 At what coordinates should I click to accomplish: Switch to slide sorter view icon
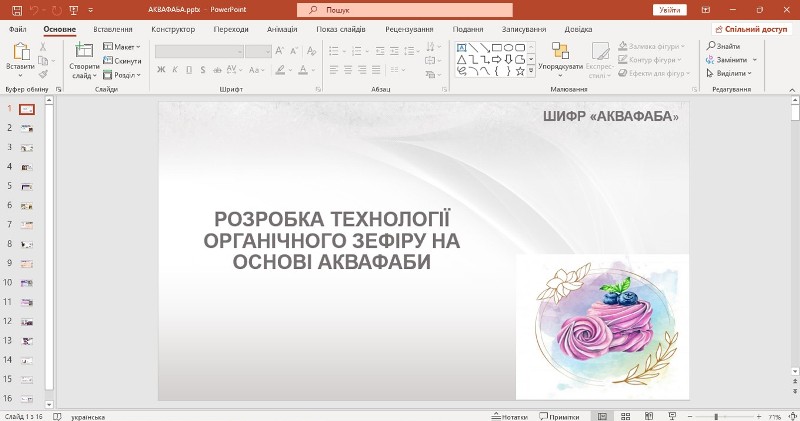coord(626,416)
